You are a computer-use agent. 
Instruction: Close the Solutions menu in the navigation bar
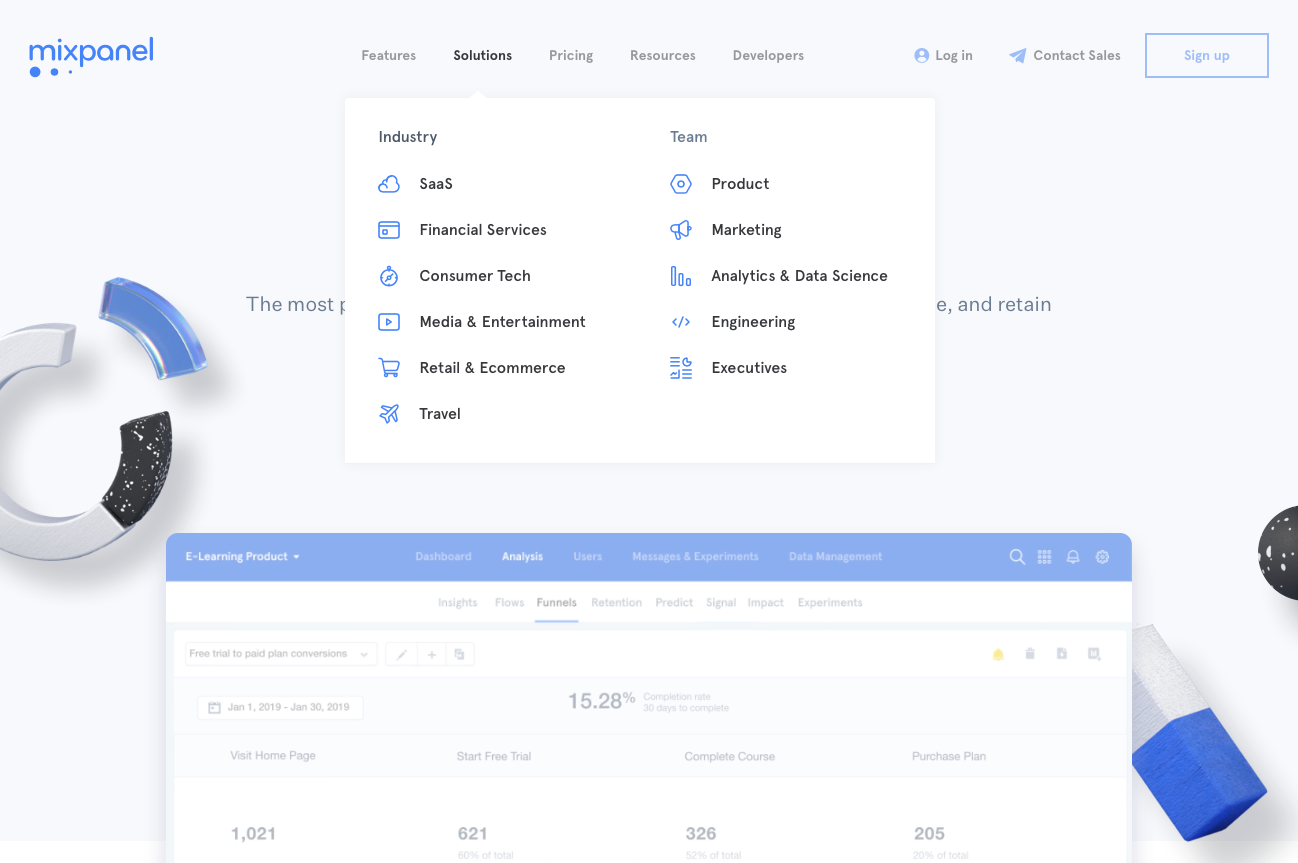tap(483, 56)
